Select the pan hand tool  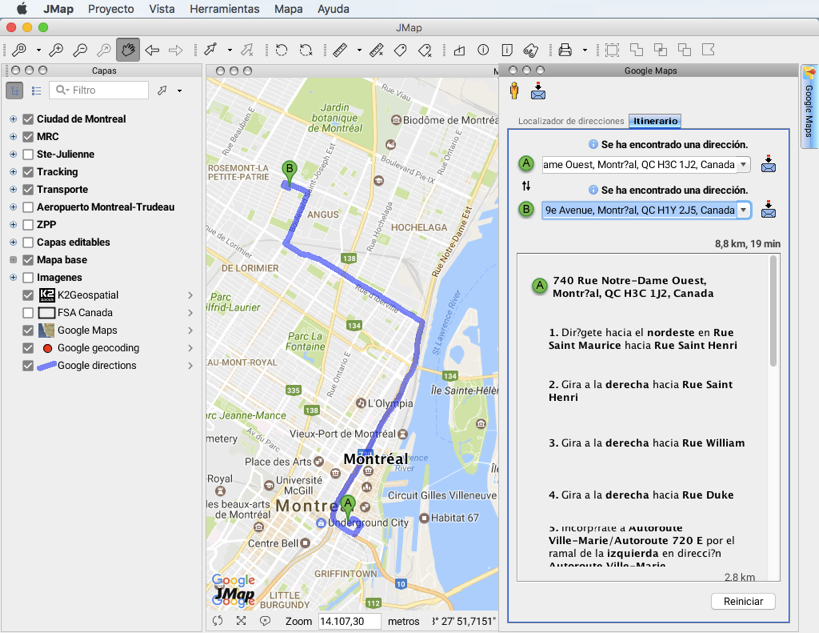[x=128, y=49]
